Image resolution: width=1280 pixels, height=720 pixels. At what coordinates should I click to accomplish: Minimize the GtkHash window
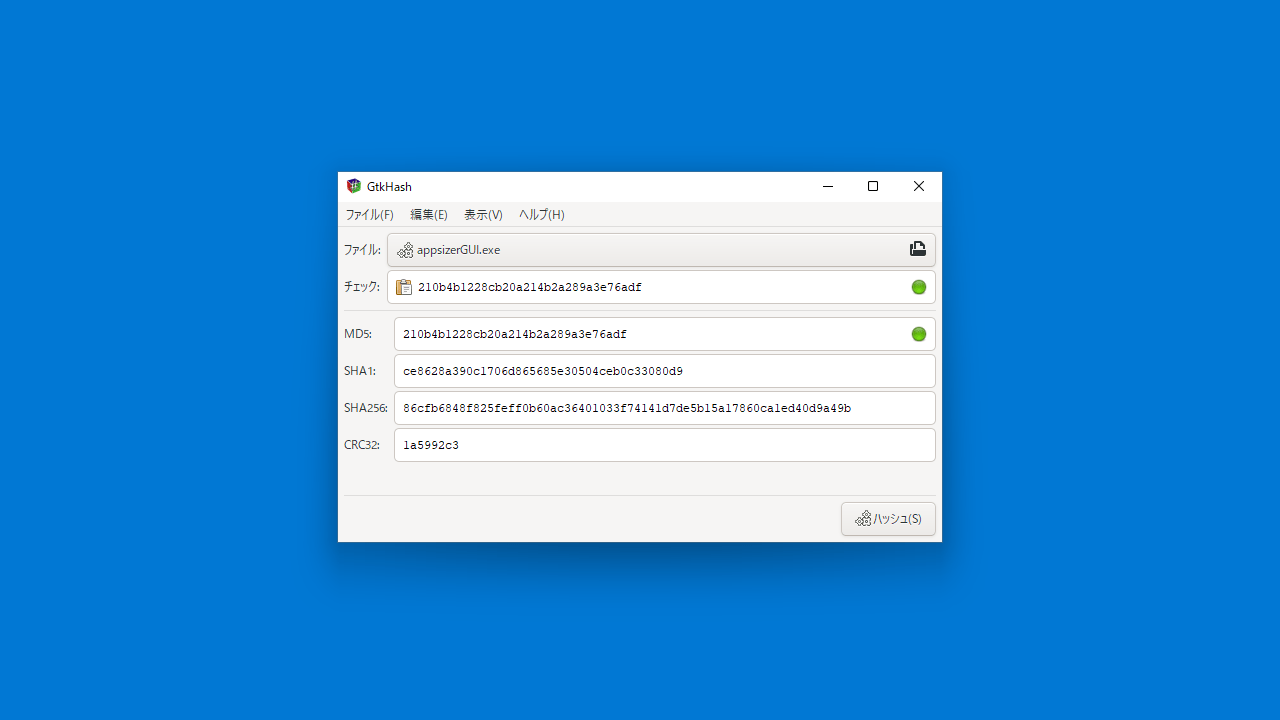pyautogui.click(x=828, y=186)
